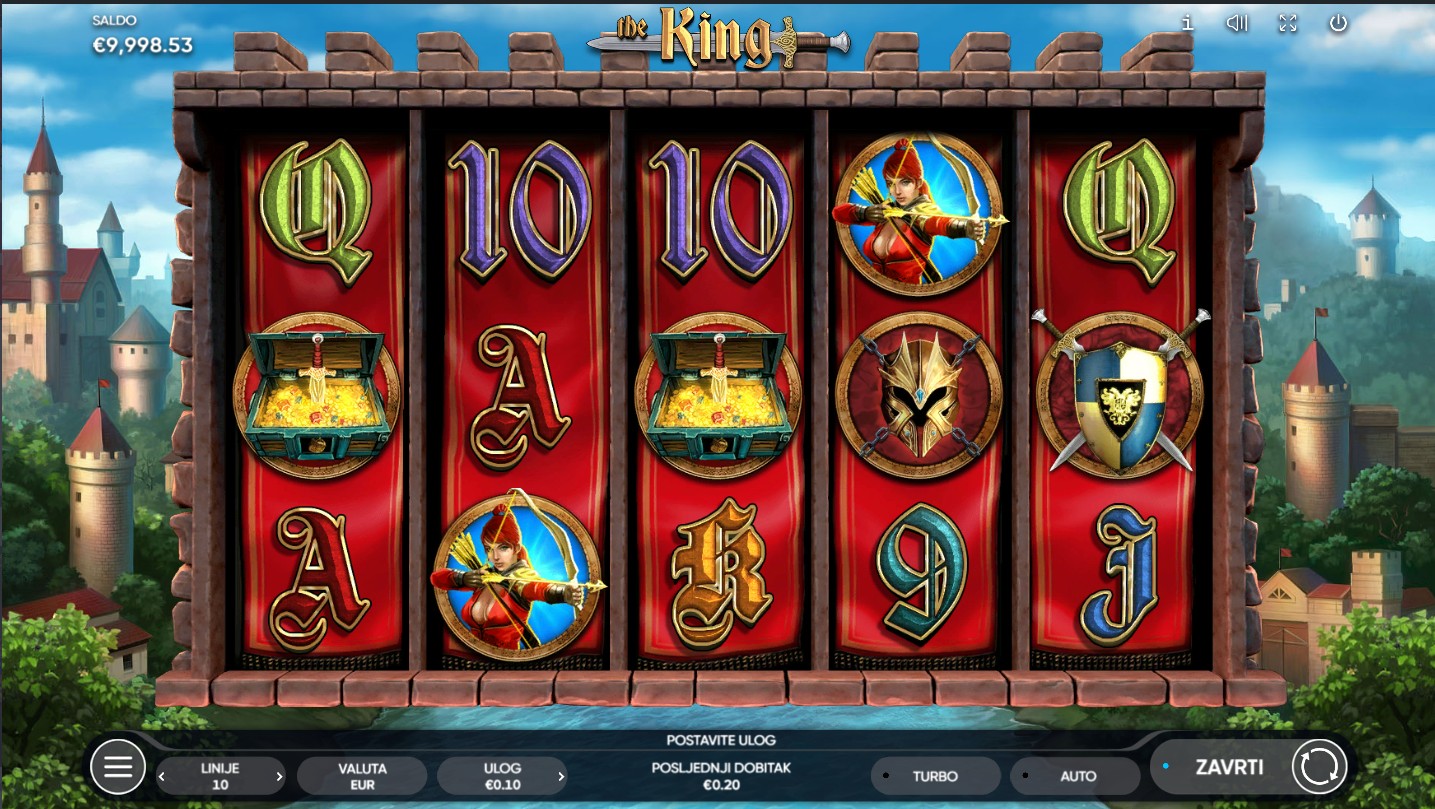The height and width of the screenshot is (809, 1435).
Task: Open the game info icon
Action: (x=1187, y=23)
